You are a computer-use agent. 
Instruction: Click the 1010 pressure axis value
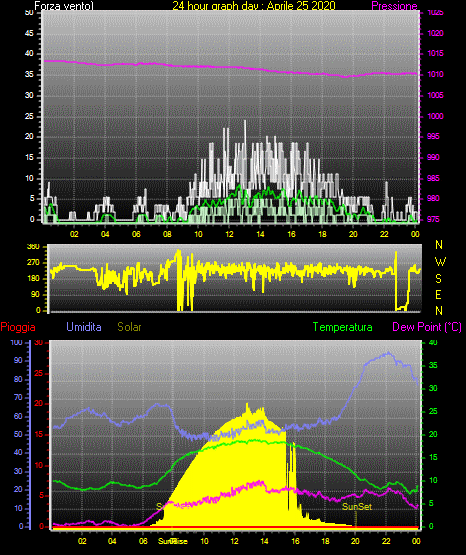point(436,74)
